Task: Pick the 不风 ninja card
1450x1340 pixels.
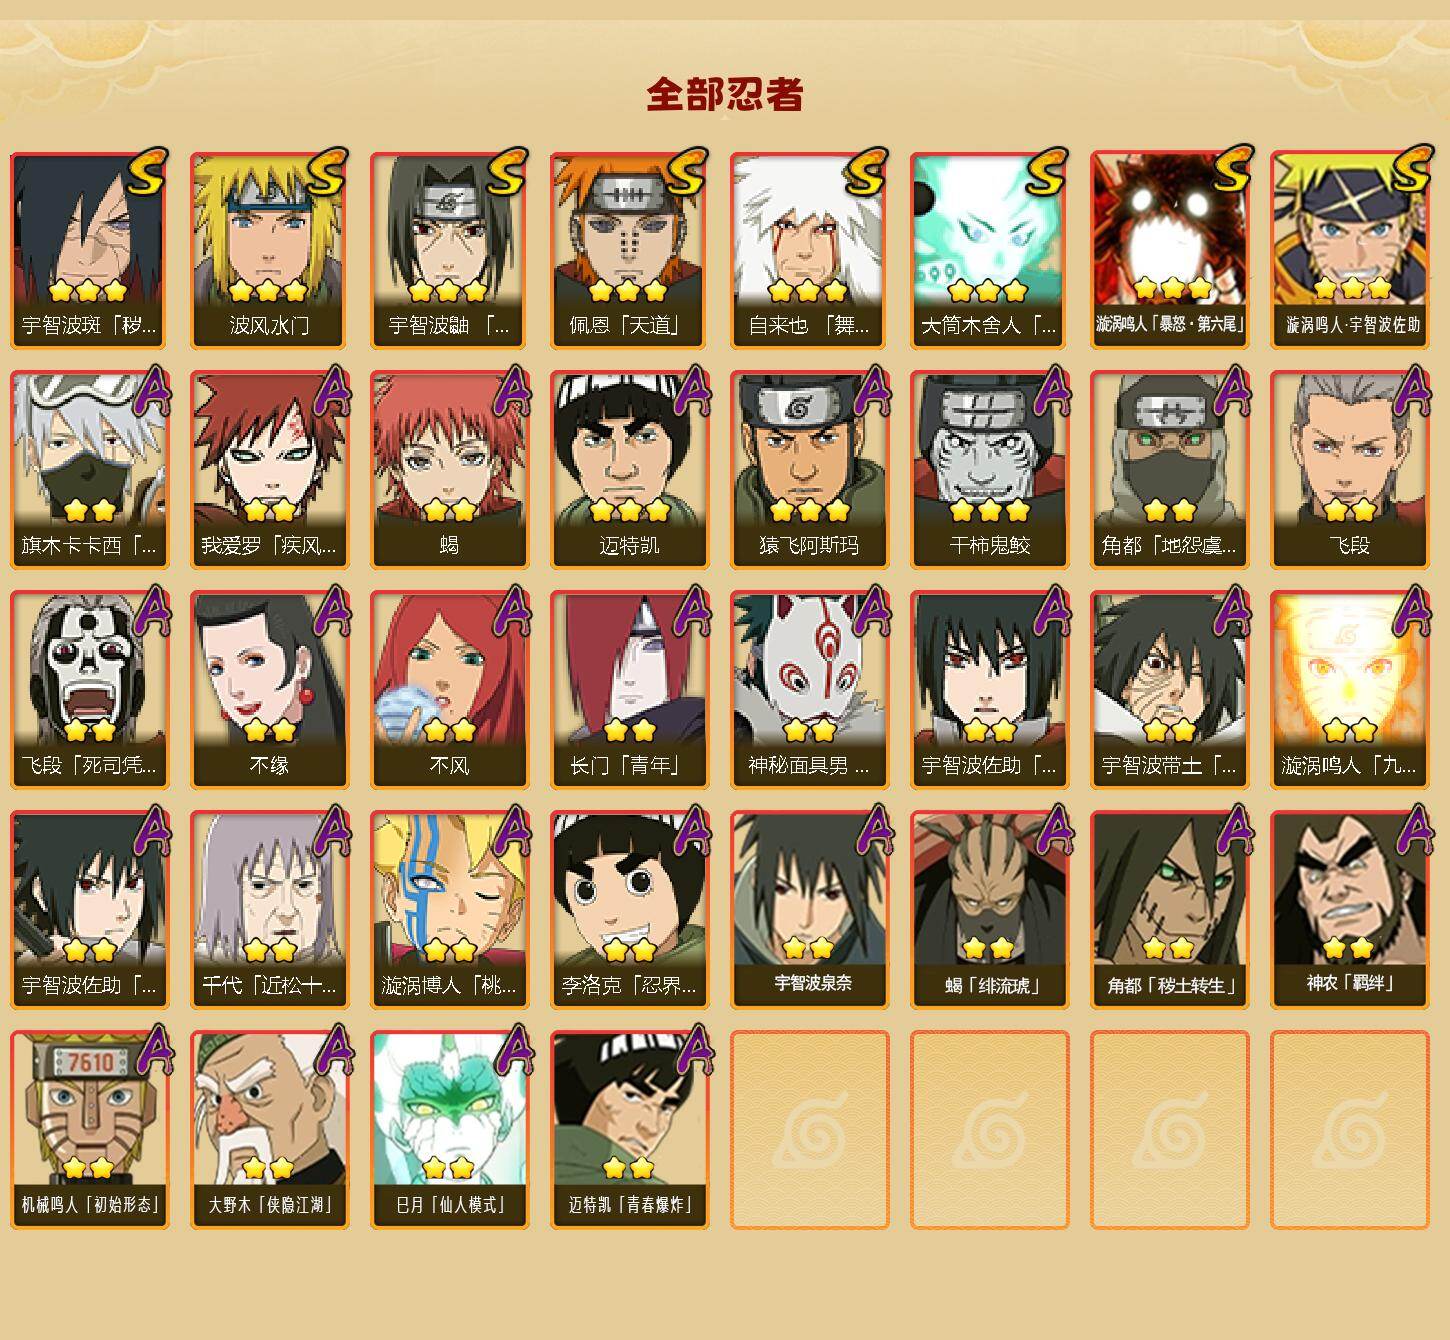Action: click(449, 690)
